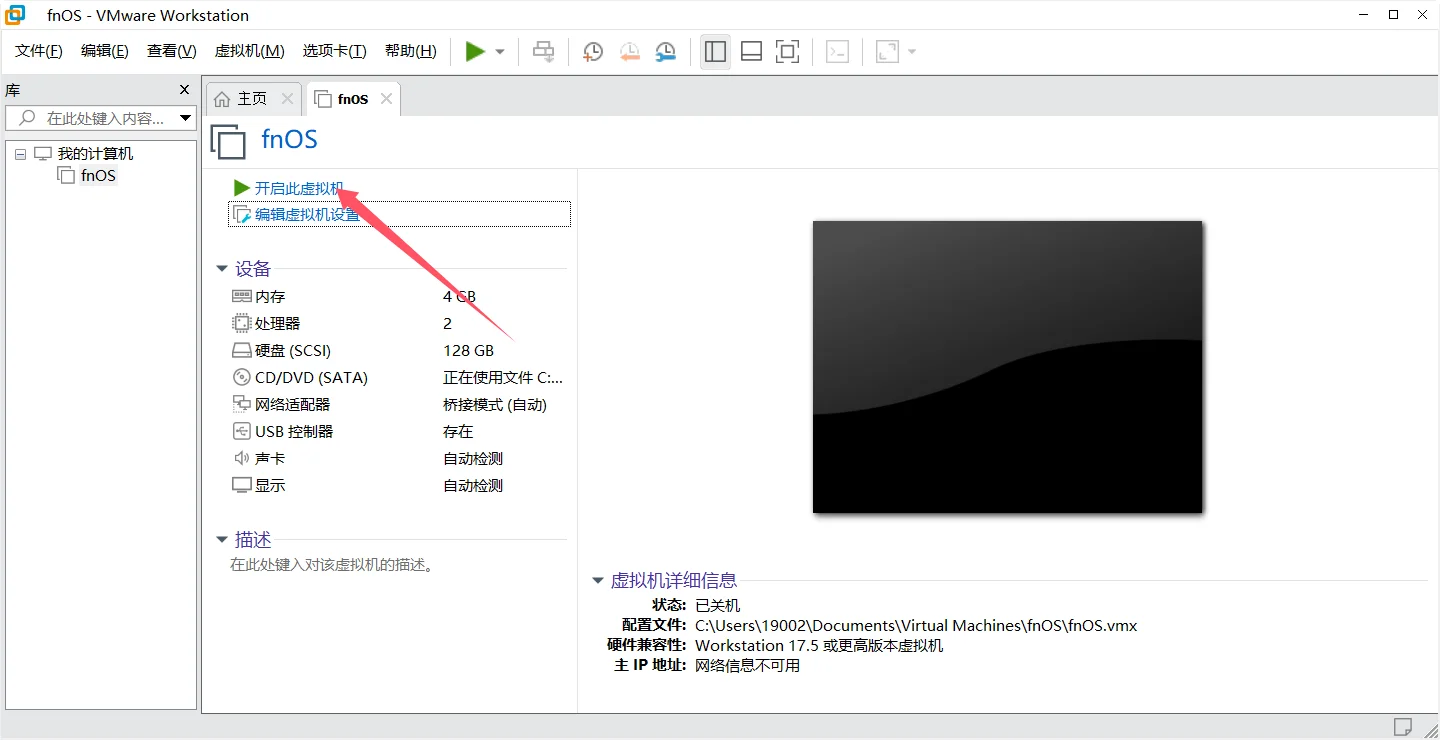Click the Workstation 17.5 compatibility text
1440x740 pixels.
[819, 646]
